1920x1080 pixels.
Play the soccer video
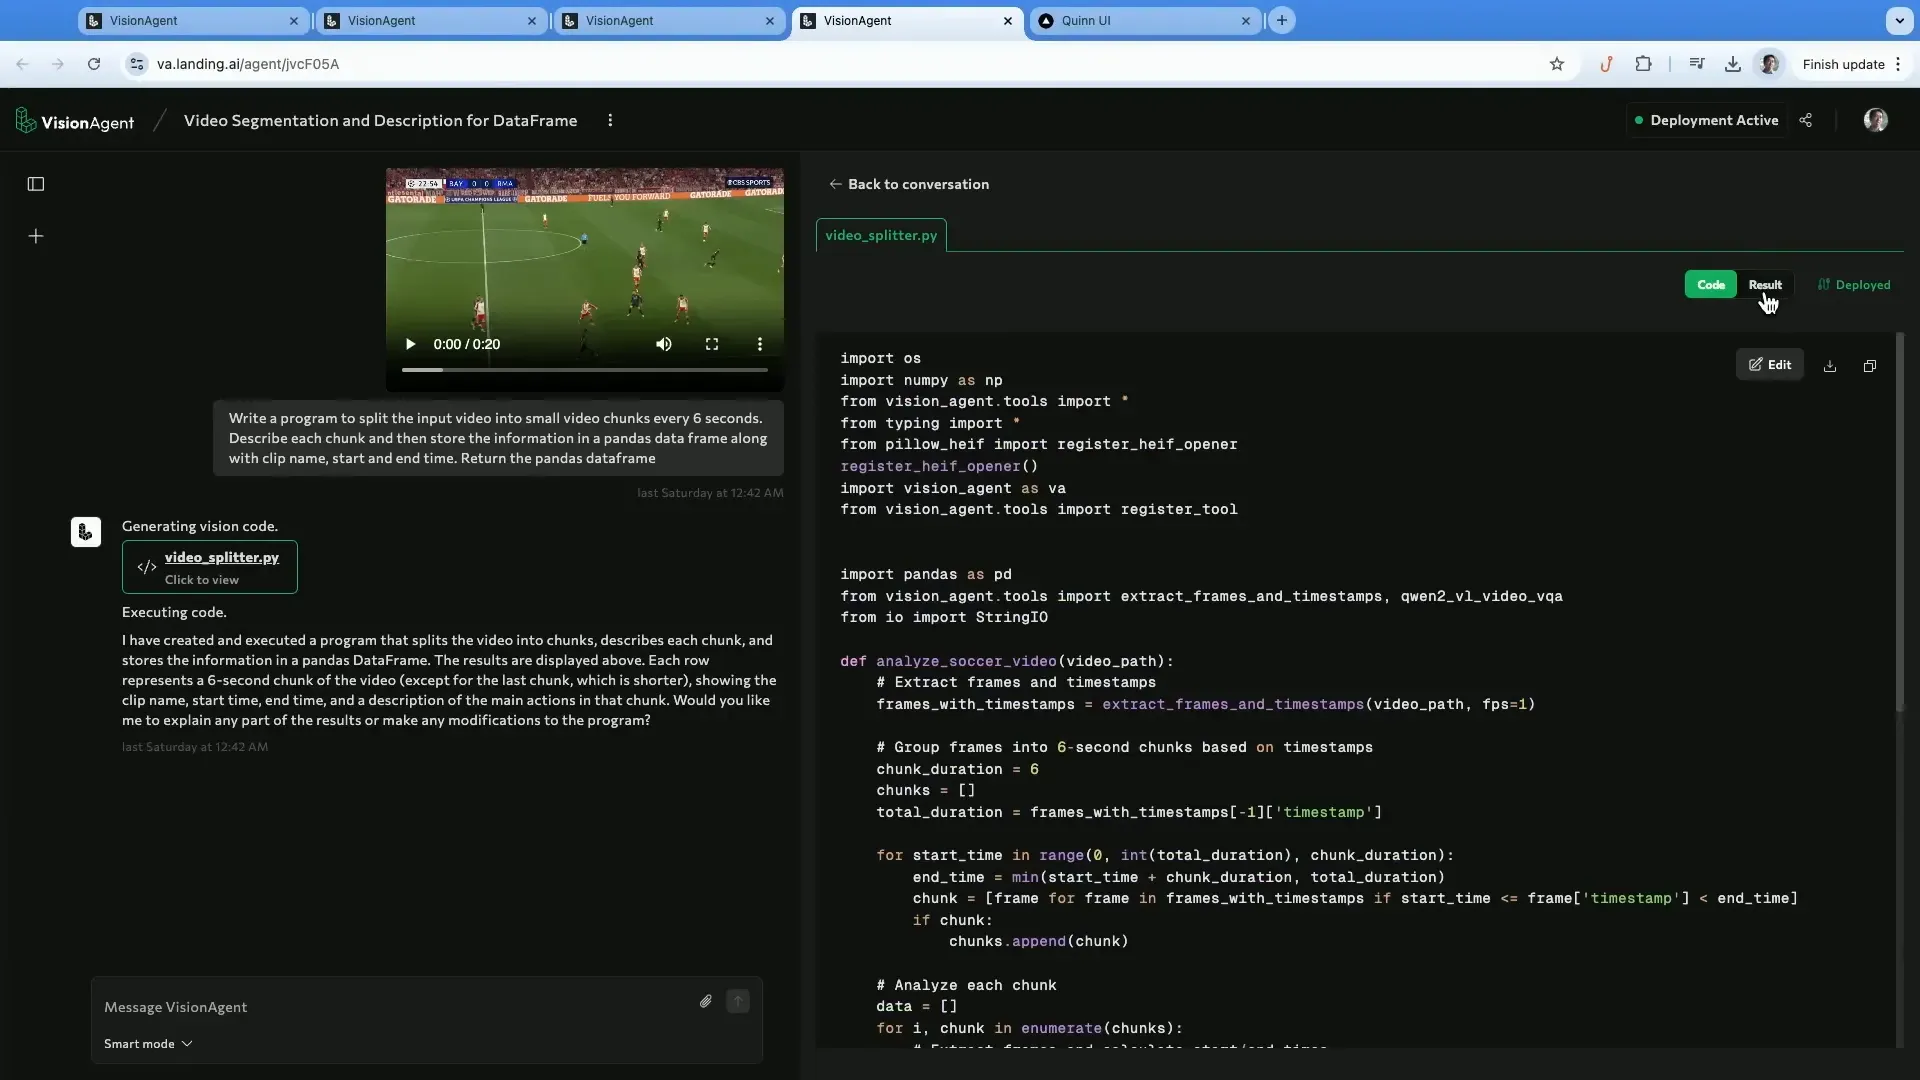pos(410,344)
